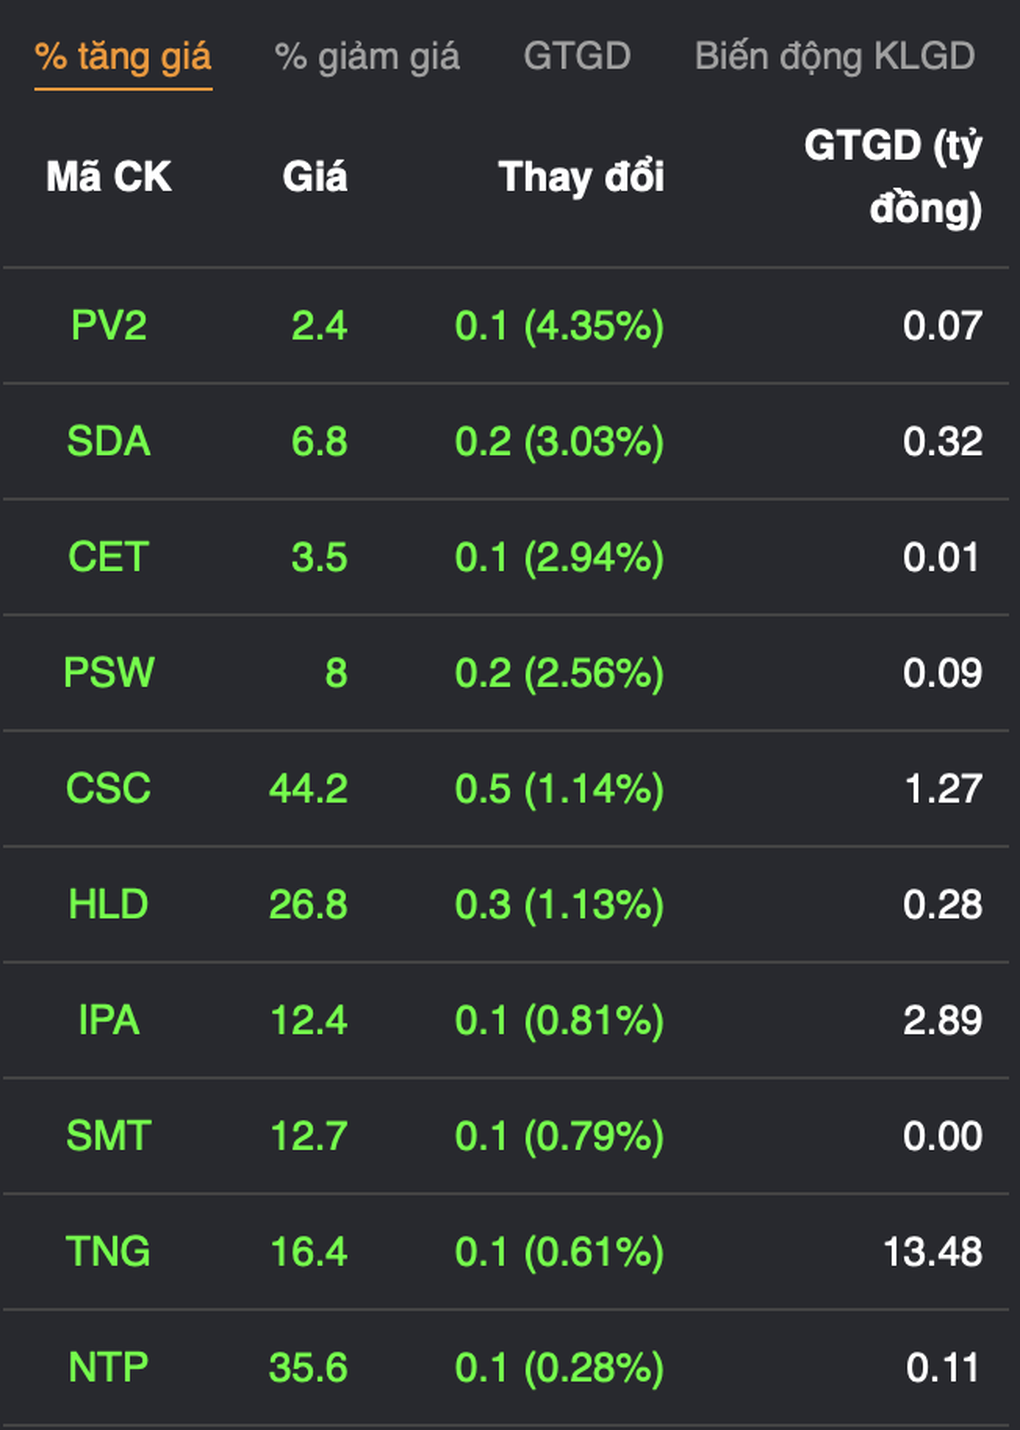Click the Thay đổi column header
1020x1430 pixels.
click(581, 177)
